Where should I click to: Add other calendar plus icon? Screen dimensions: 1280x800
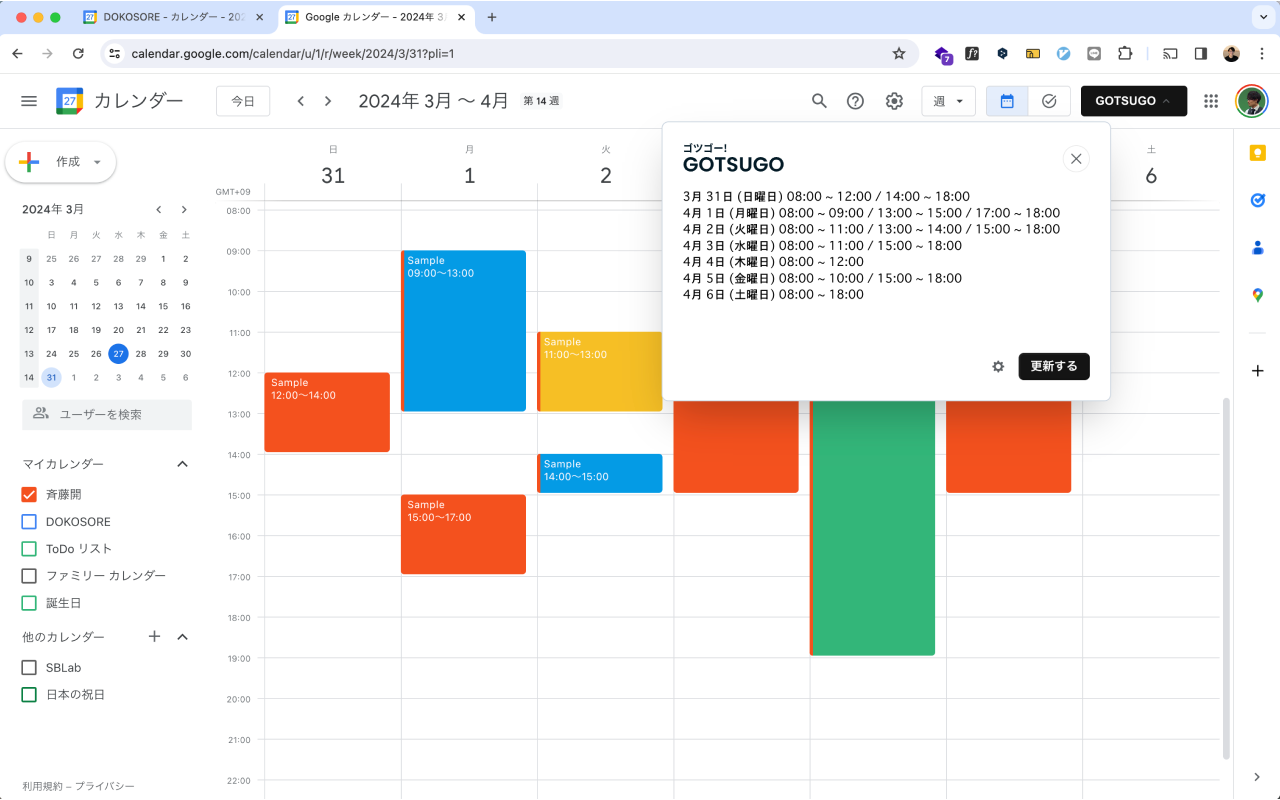[x=154, y=636]
